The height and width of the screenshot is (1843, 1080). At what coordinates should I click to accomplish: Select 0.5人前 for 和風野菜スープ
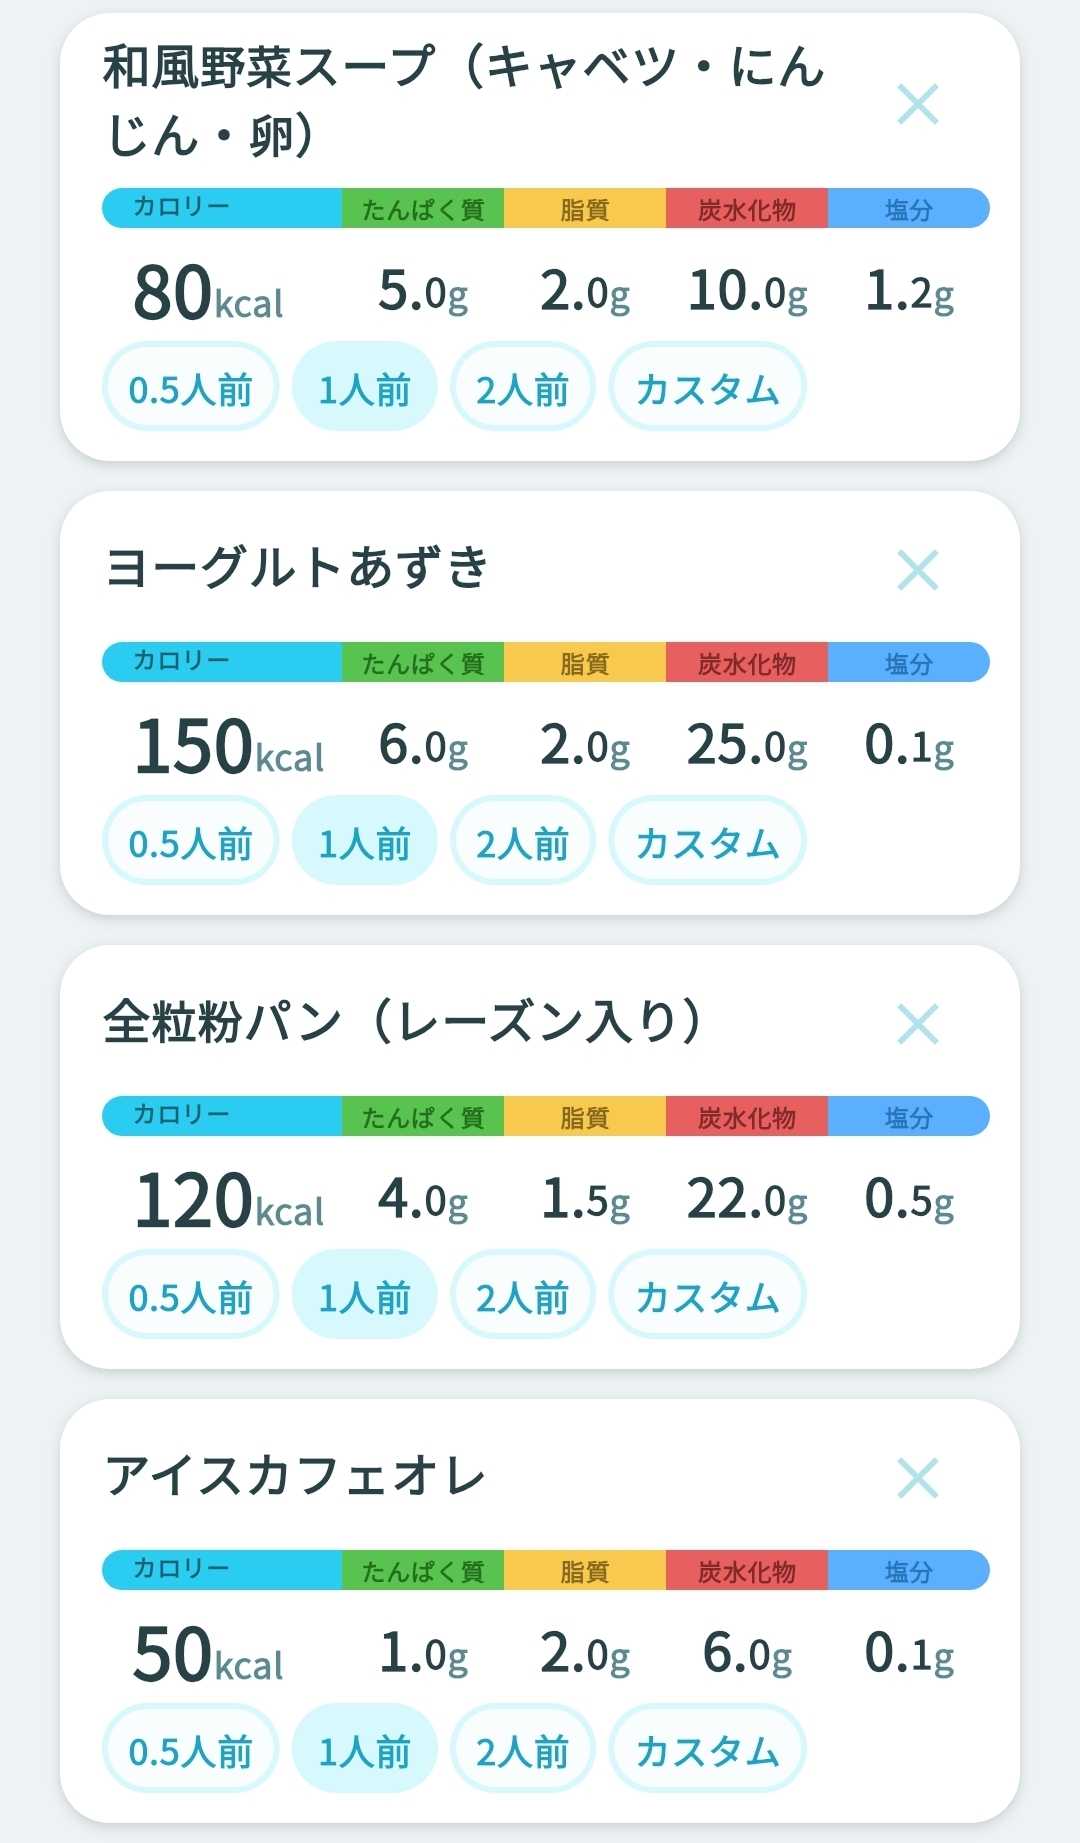click(x=190, y=387)
